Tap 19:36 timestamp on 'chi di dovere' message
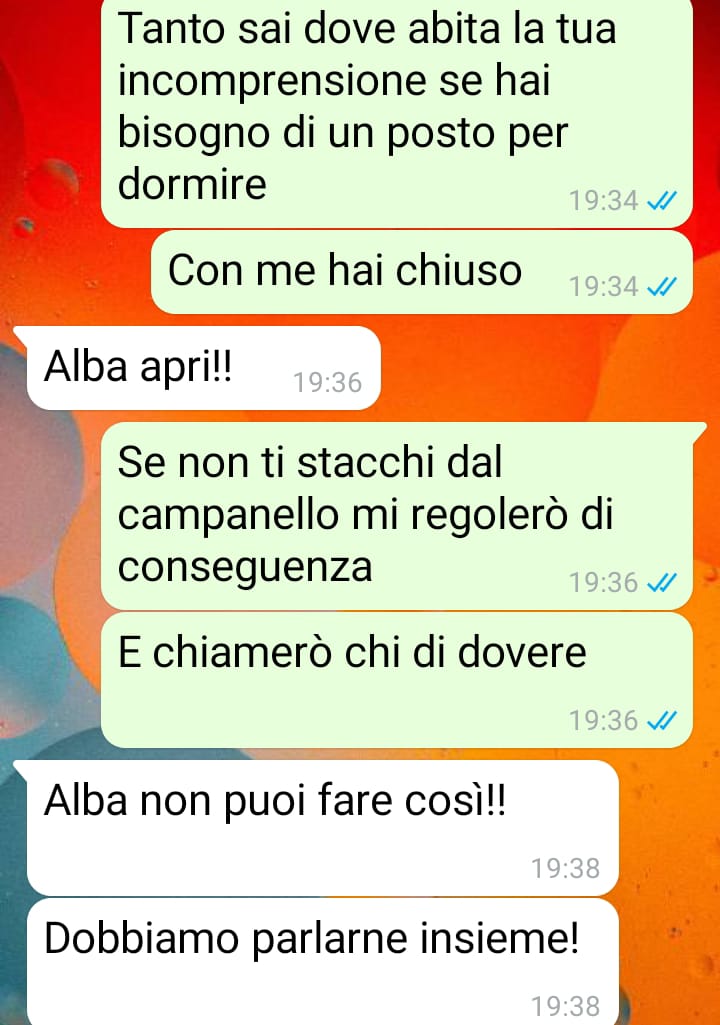The width and height of the screenshot is (720, 1025). 603,720
